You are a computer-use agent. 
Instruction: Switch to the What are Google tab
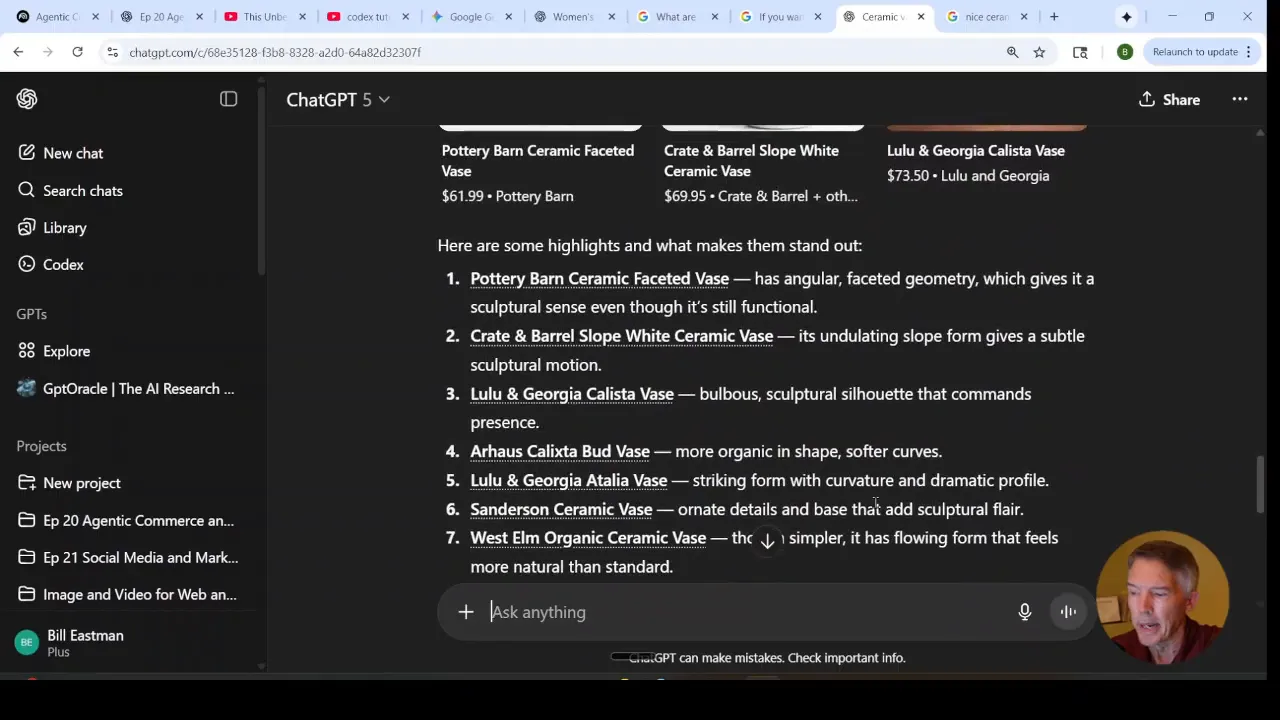676,17
